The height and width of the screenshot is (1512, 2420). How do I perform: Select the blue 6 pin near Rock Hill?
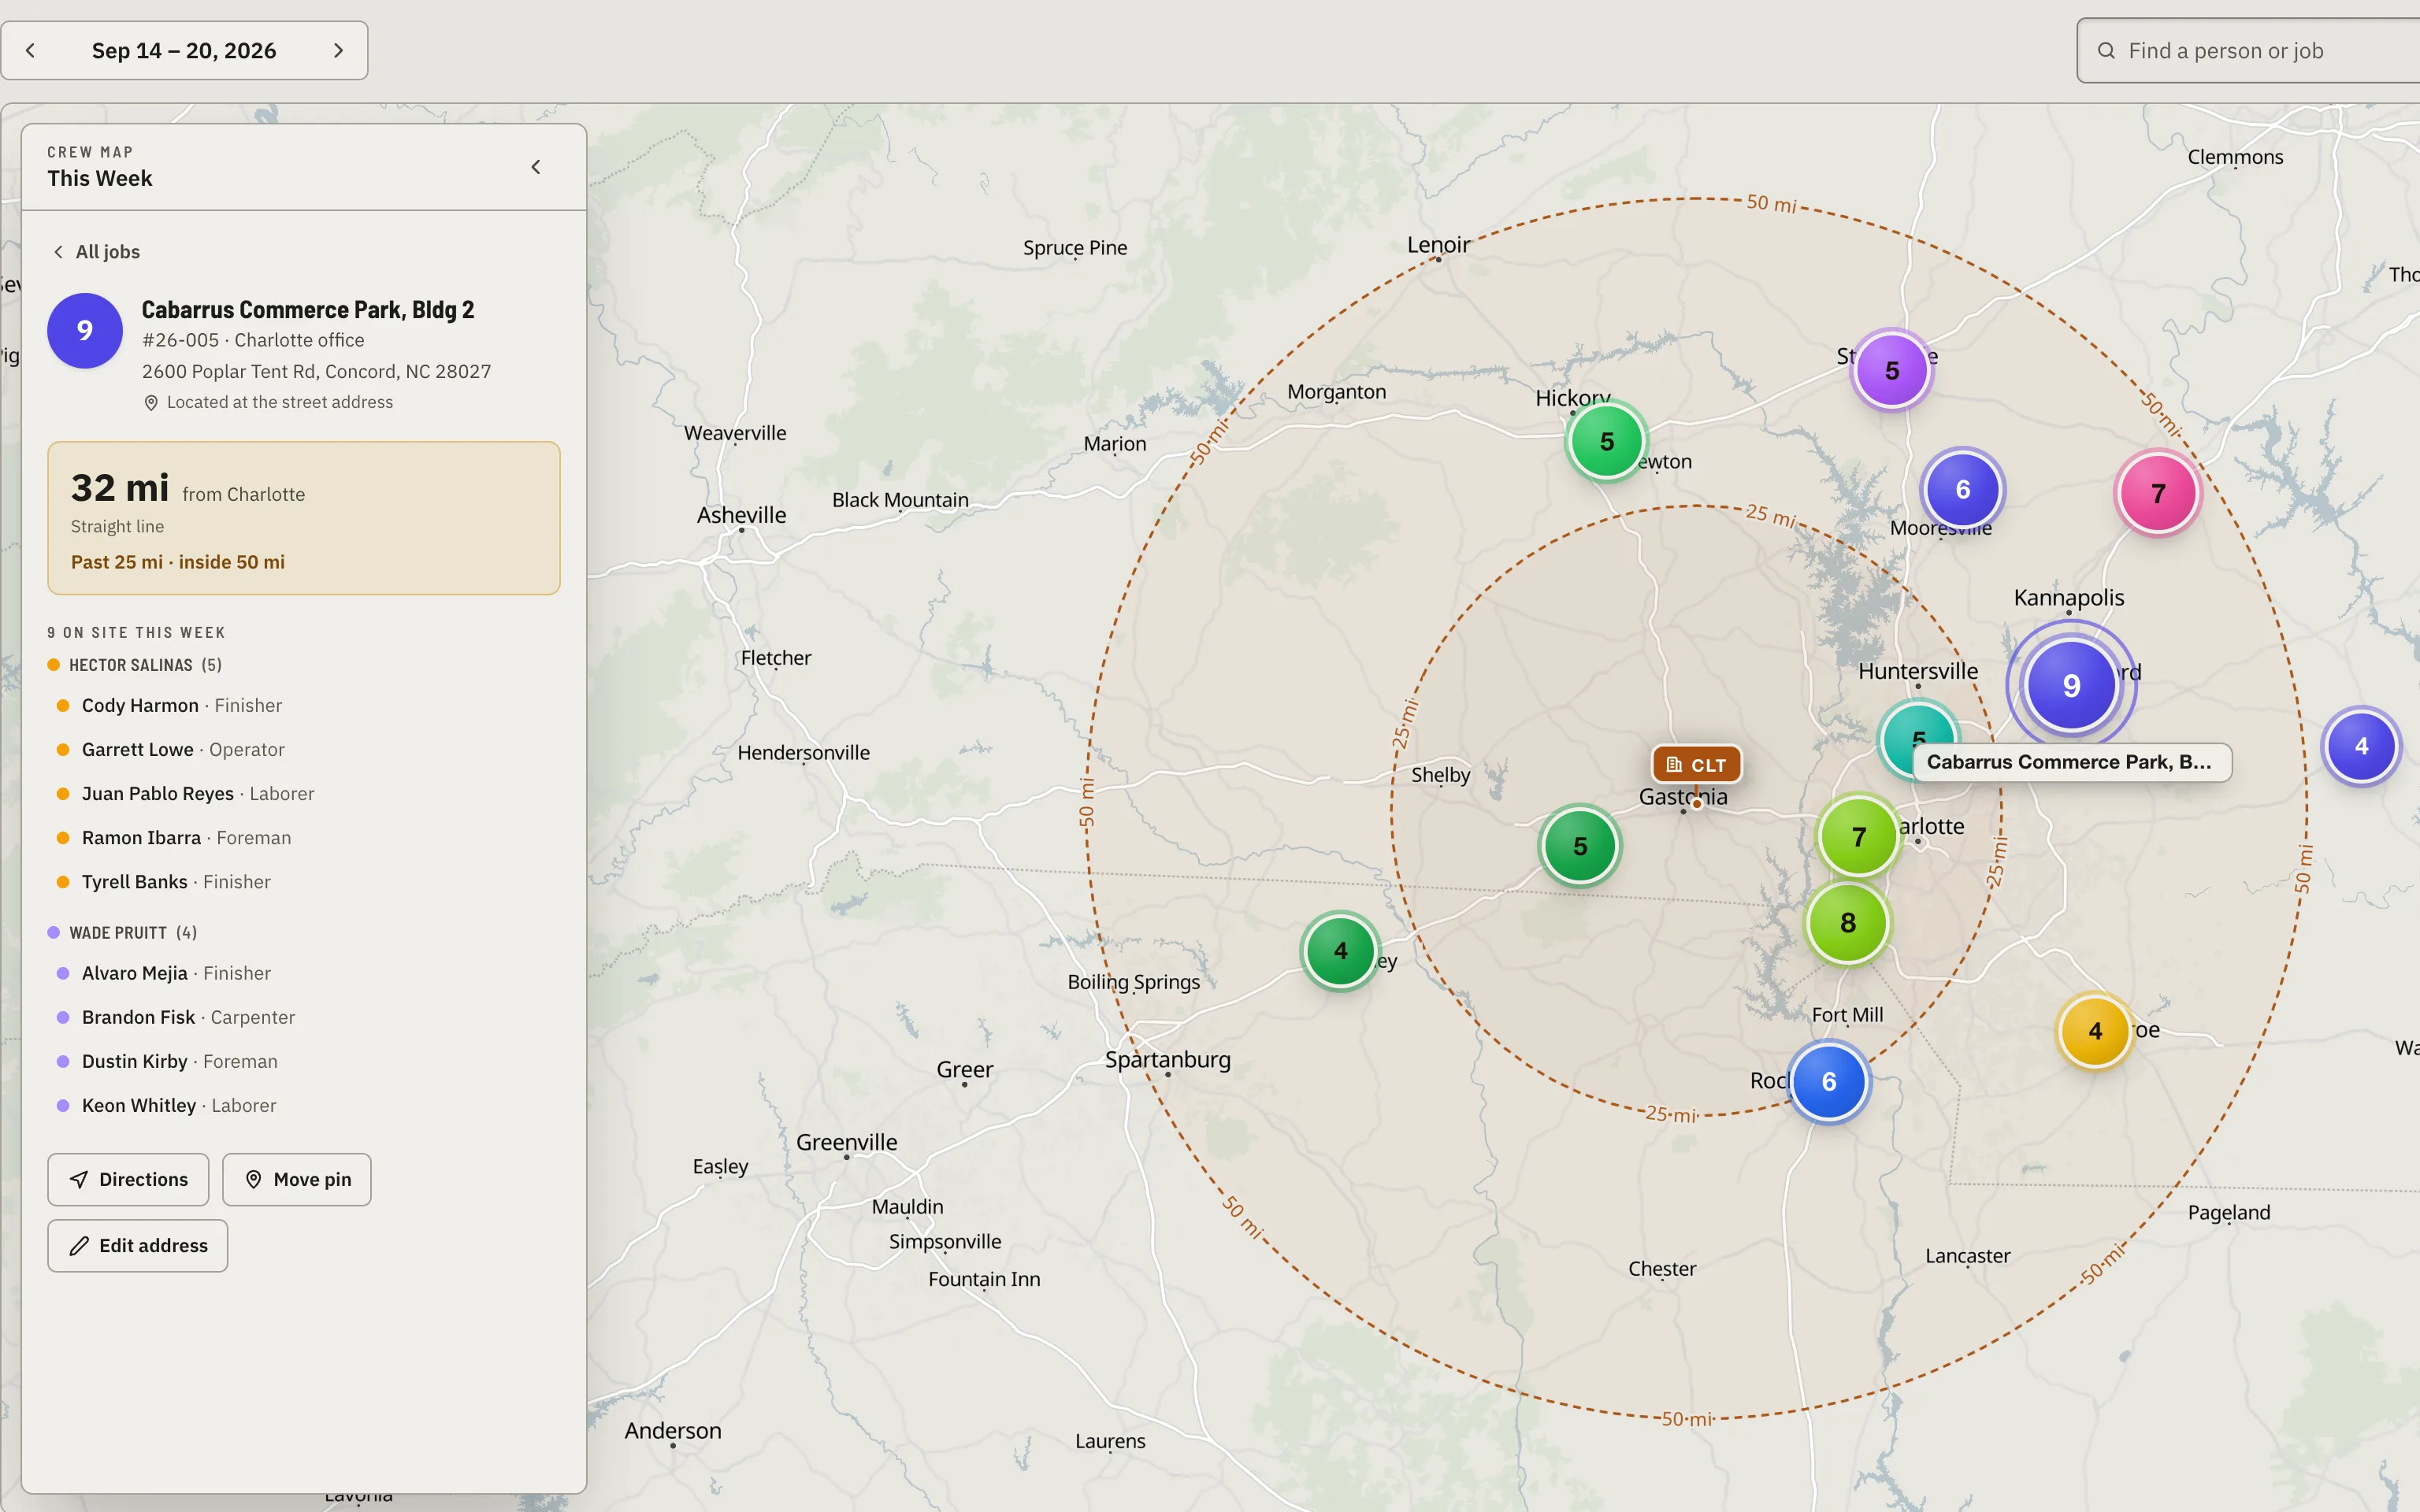point(1829,1081)
